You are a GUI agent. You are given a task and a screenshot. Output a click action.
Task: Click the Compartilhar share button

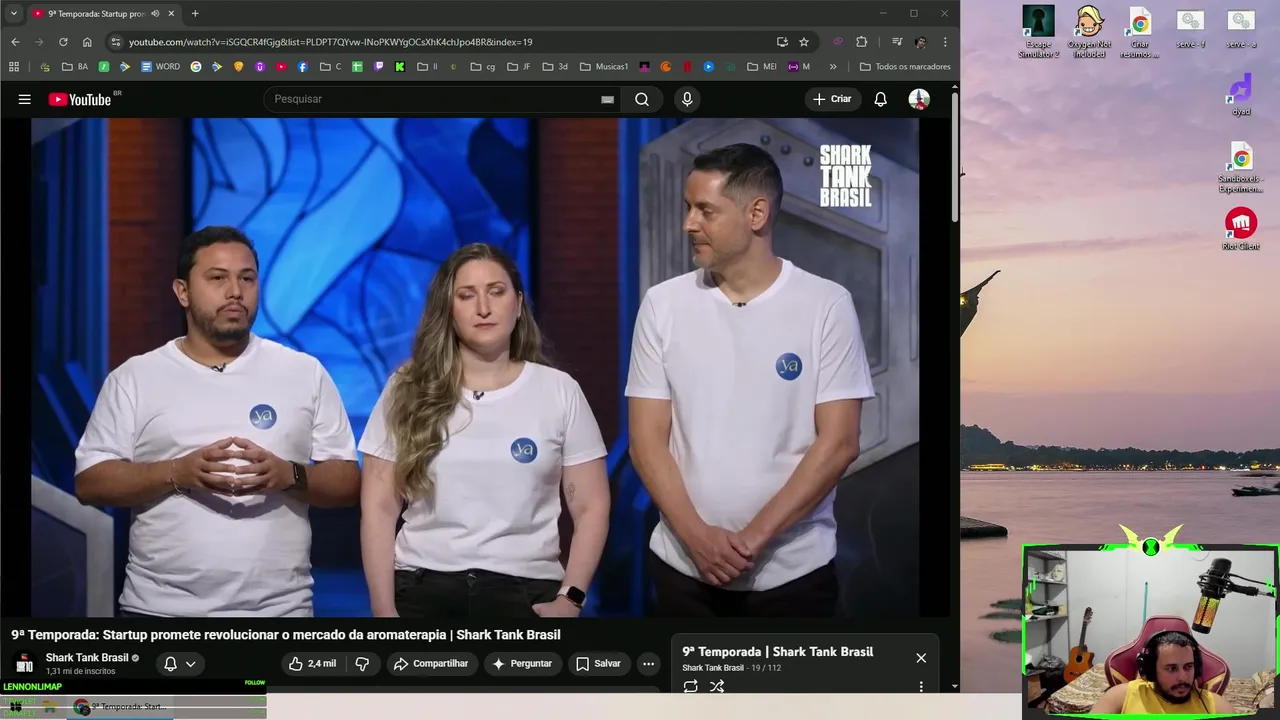point(430,663)
